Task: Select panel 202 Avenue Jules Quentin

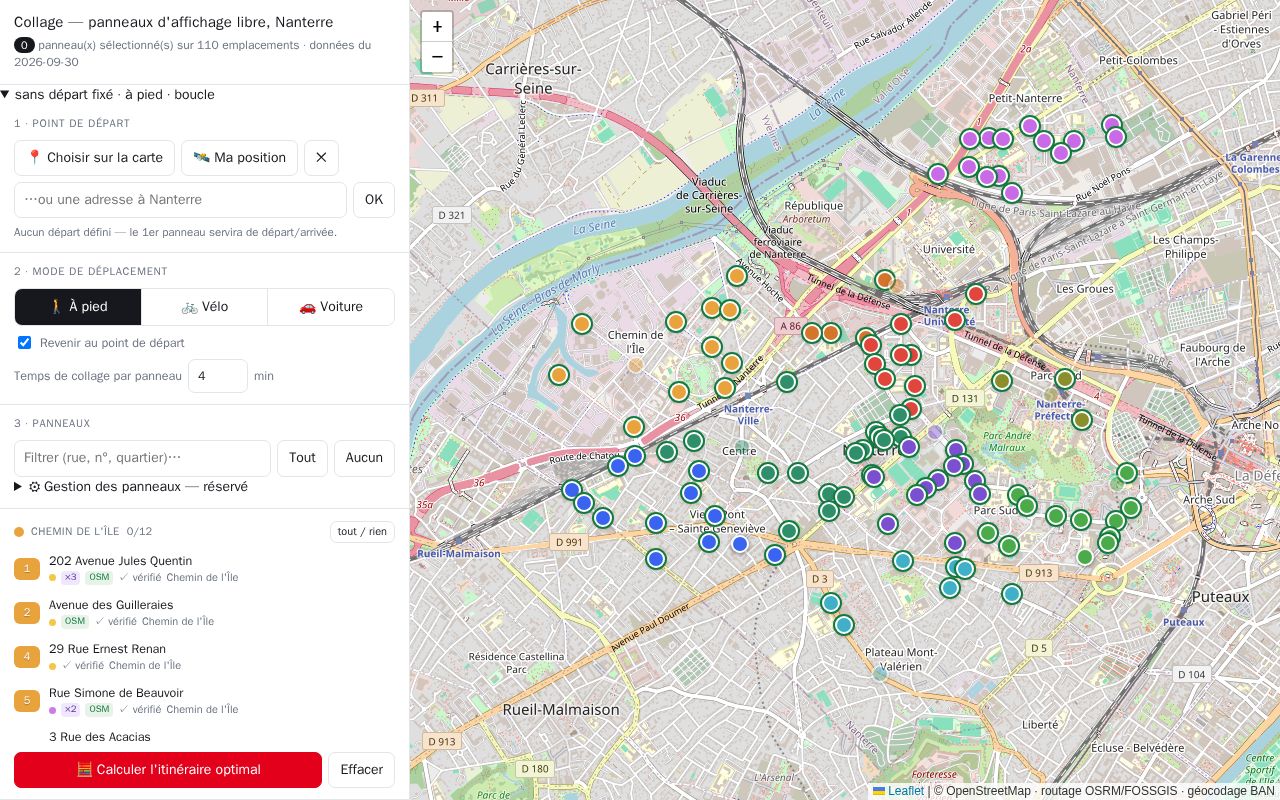Action: (204, 569)
